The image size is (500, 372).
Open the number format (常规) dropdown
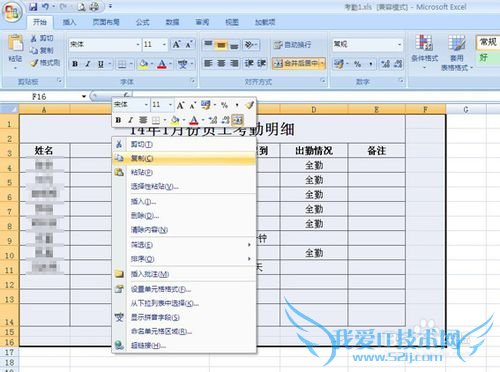coord(399,44)
